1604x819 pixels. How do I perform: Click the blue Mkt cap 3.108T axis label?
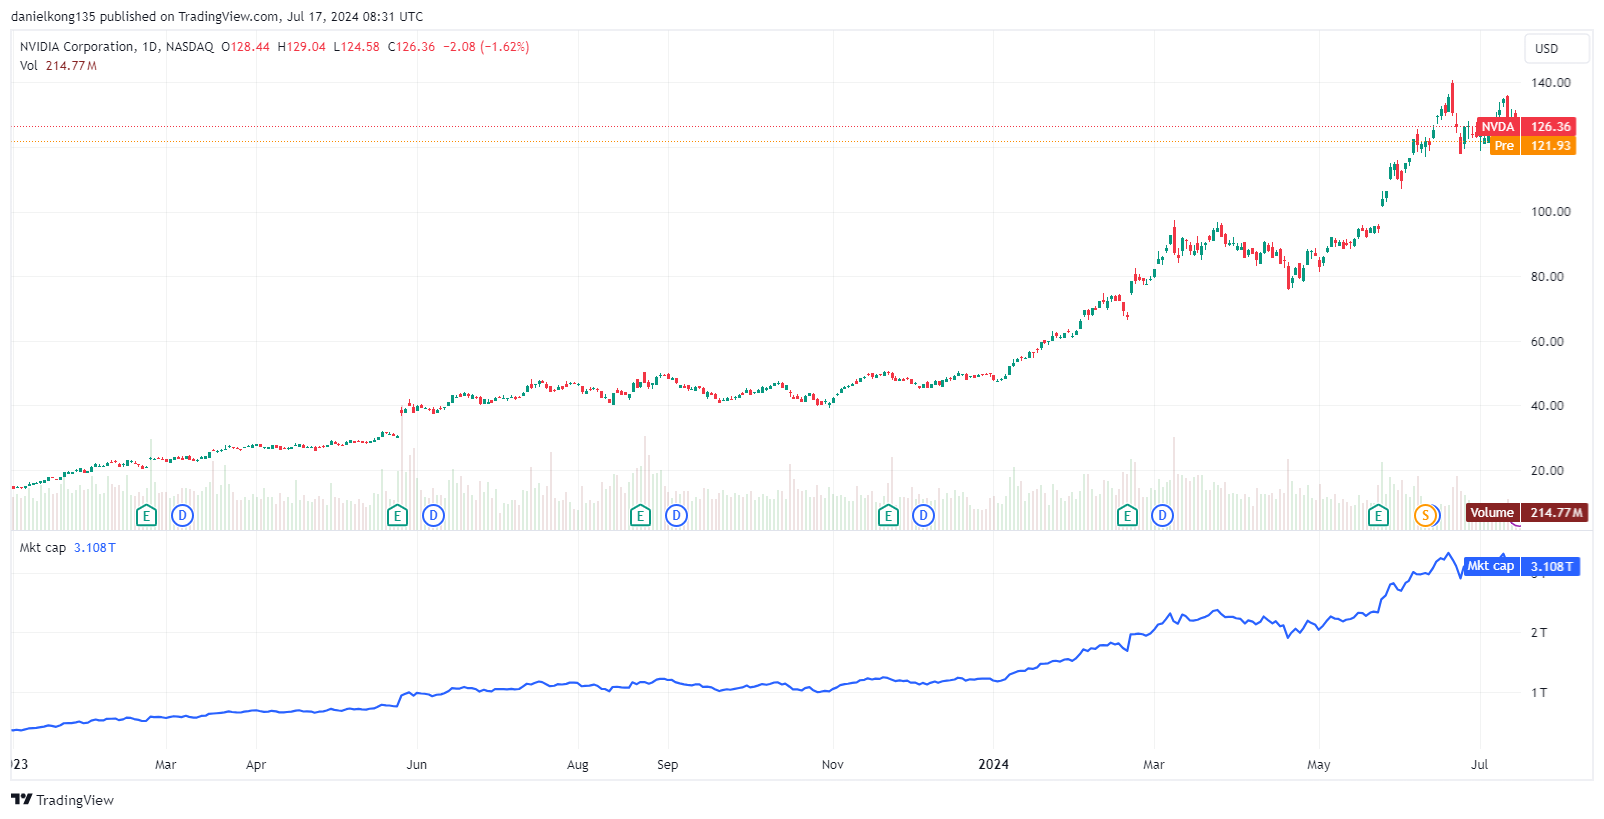(x=1521, y=567)
